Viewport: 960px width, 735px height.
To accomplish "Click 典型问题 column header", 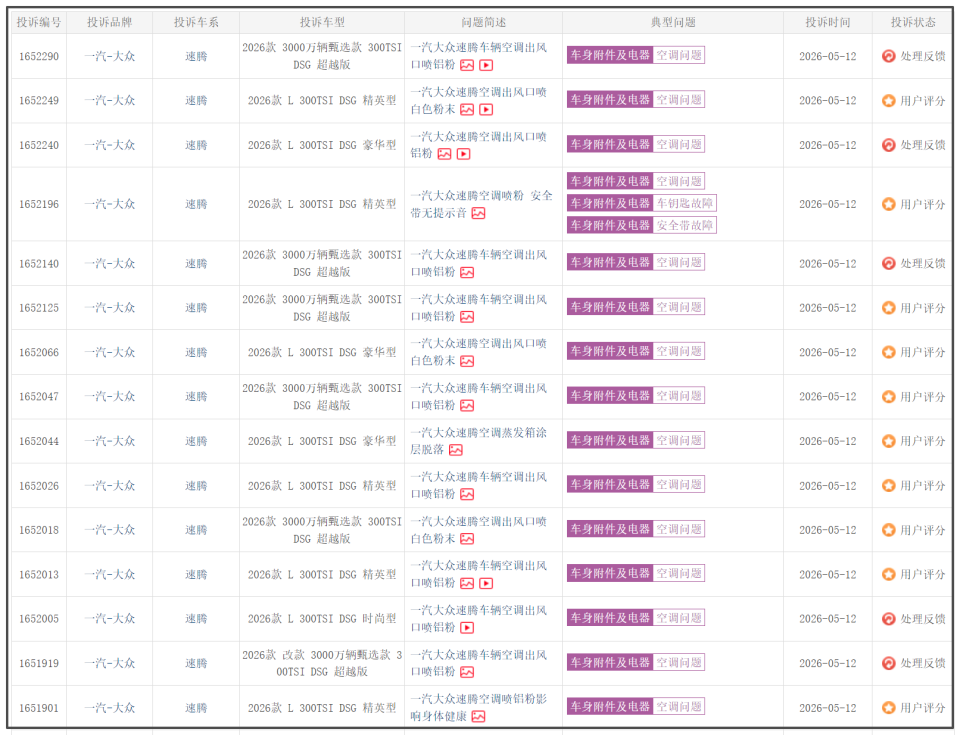I will pyautogui.click(x=673, y=22).
